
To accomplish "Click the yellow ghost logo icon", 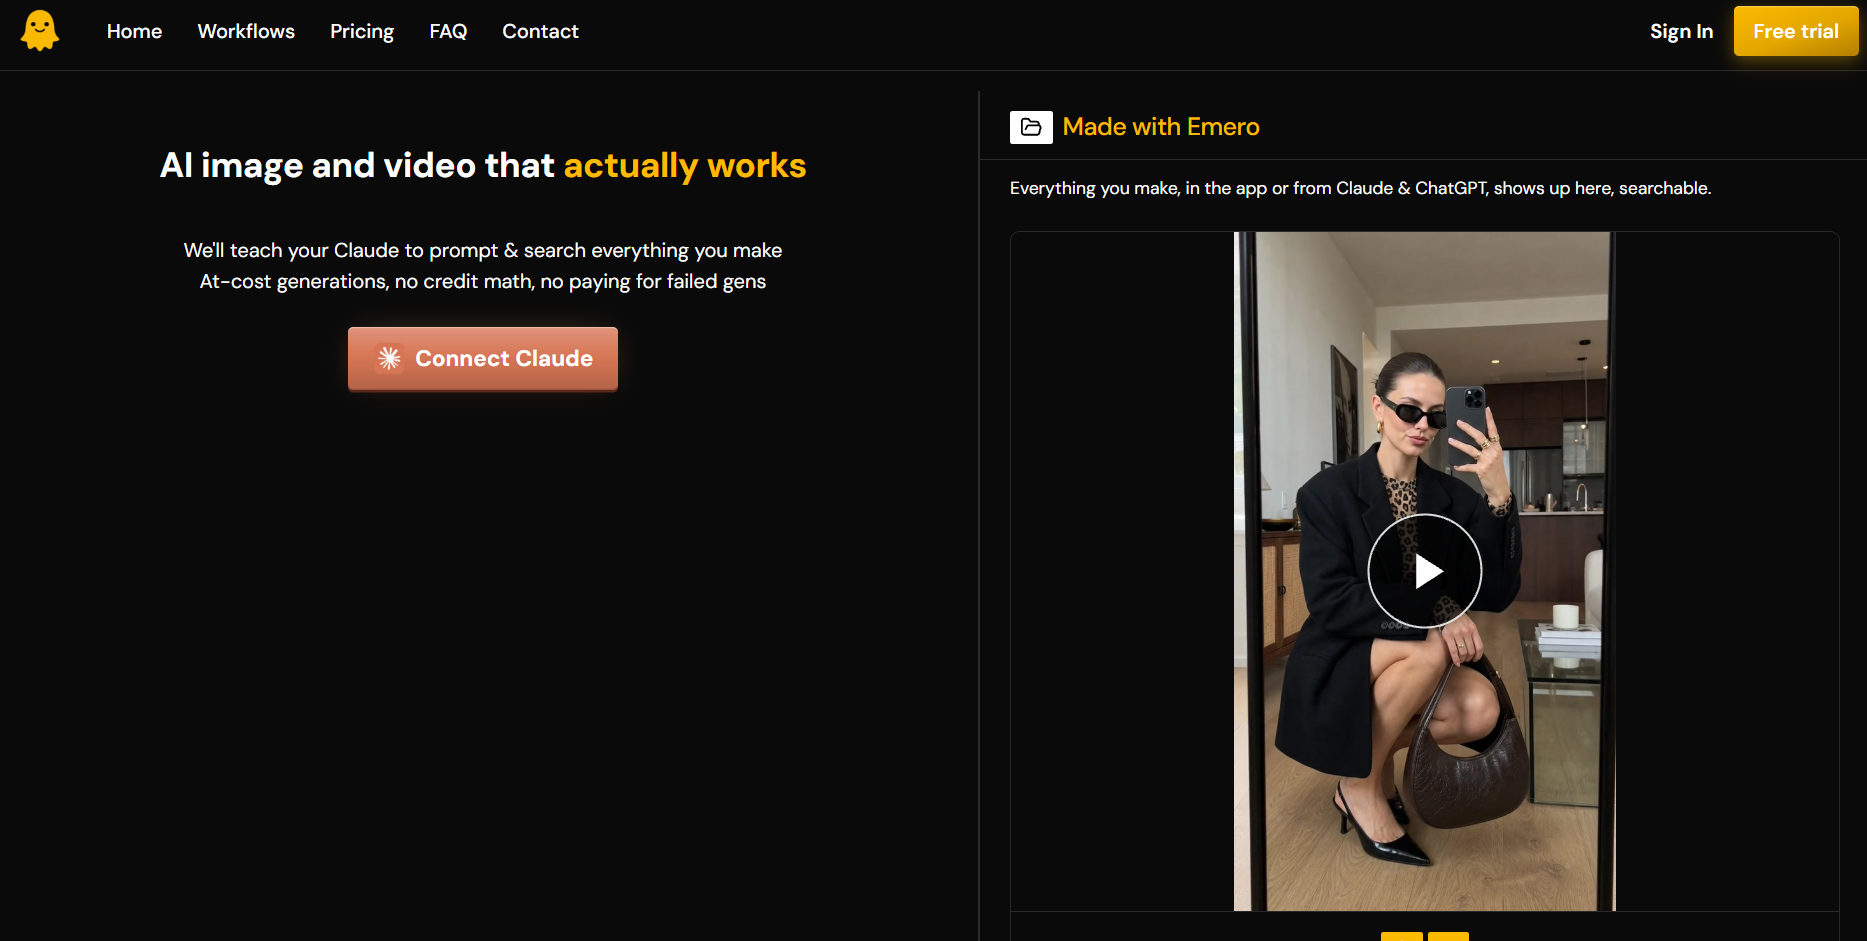I will pyautogui.click(x=40, y=31).
